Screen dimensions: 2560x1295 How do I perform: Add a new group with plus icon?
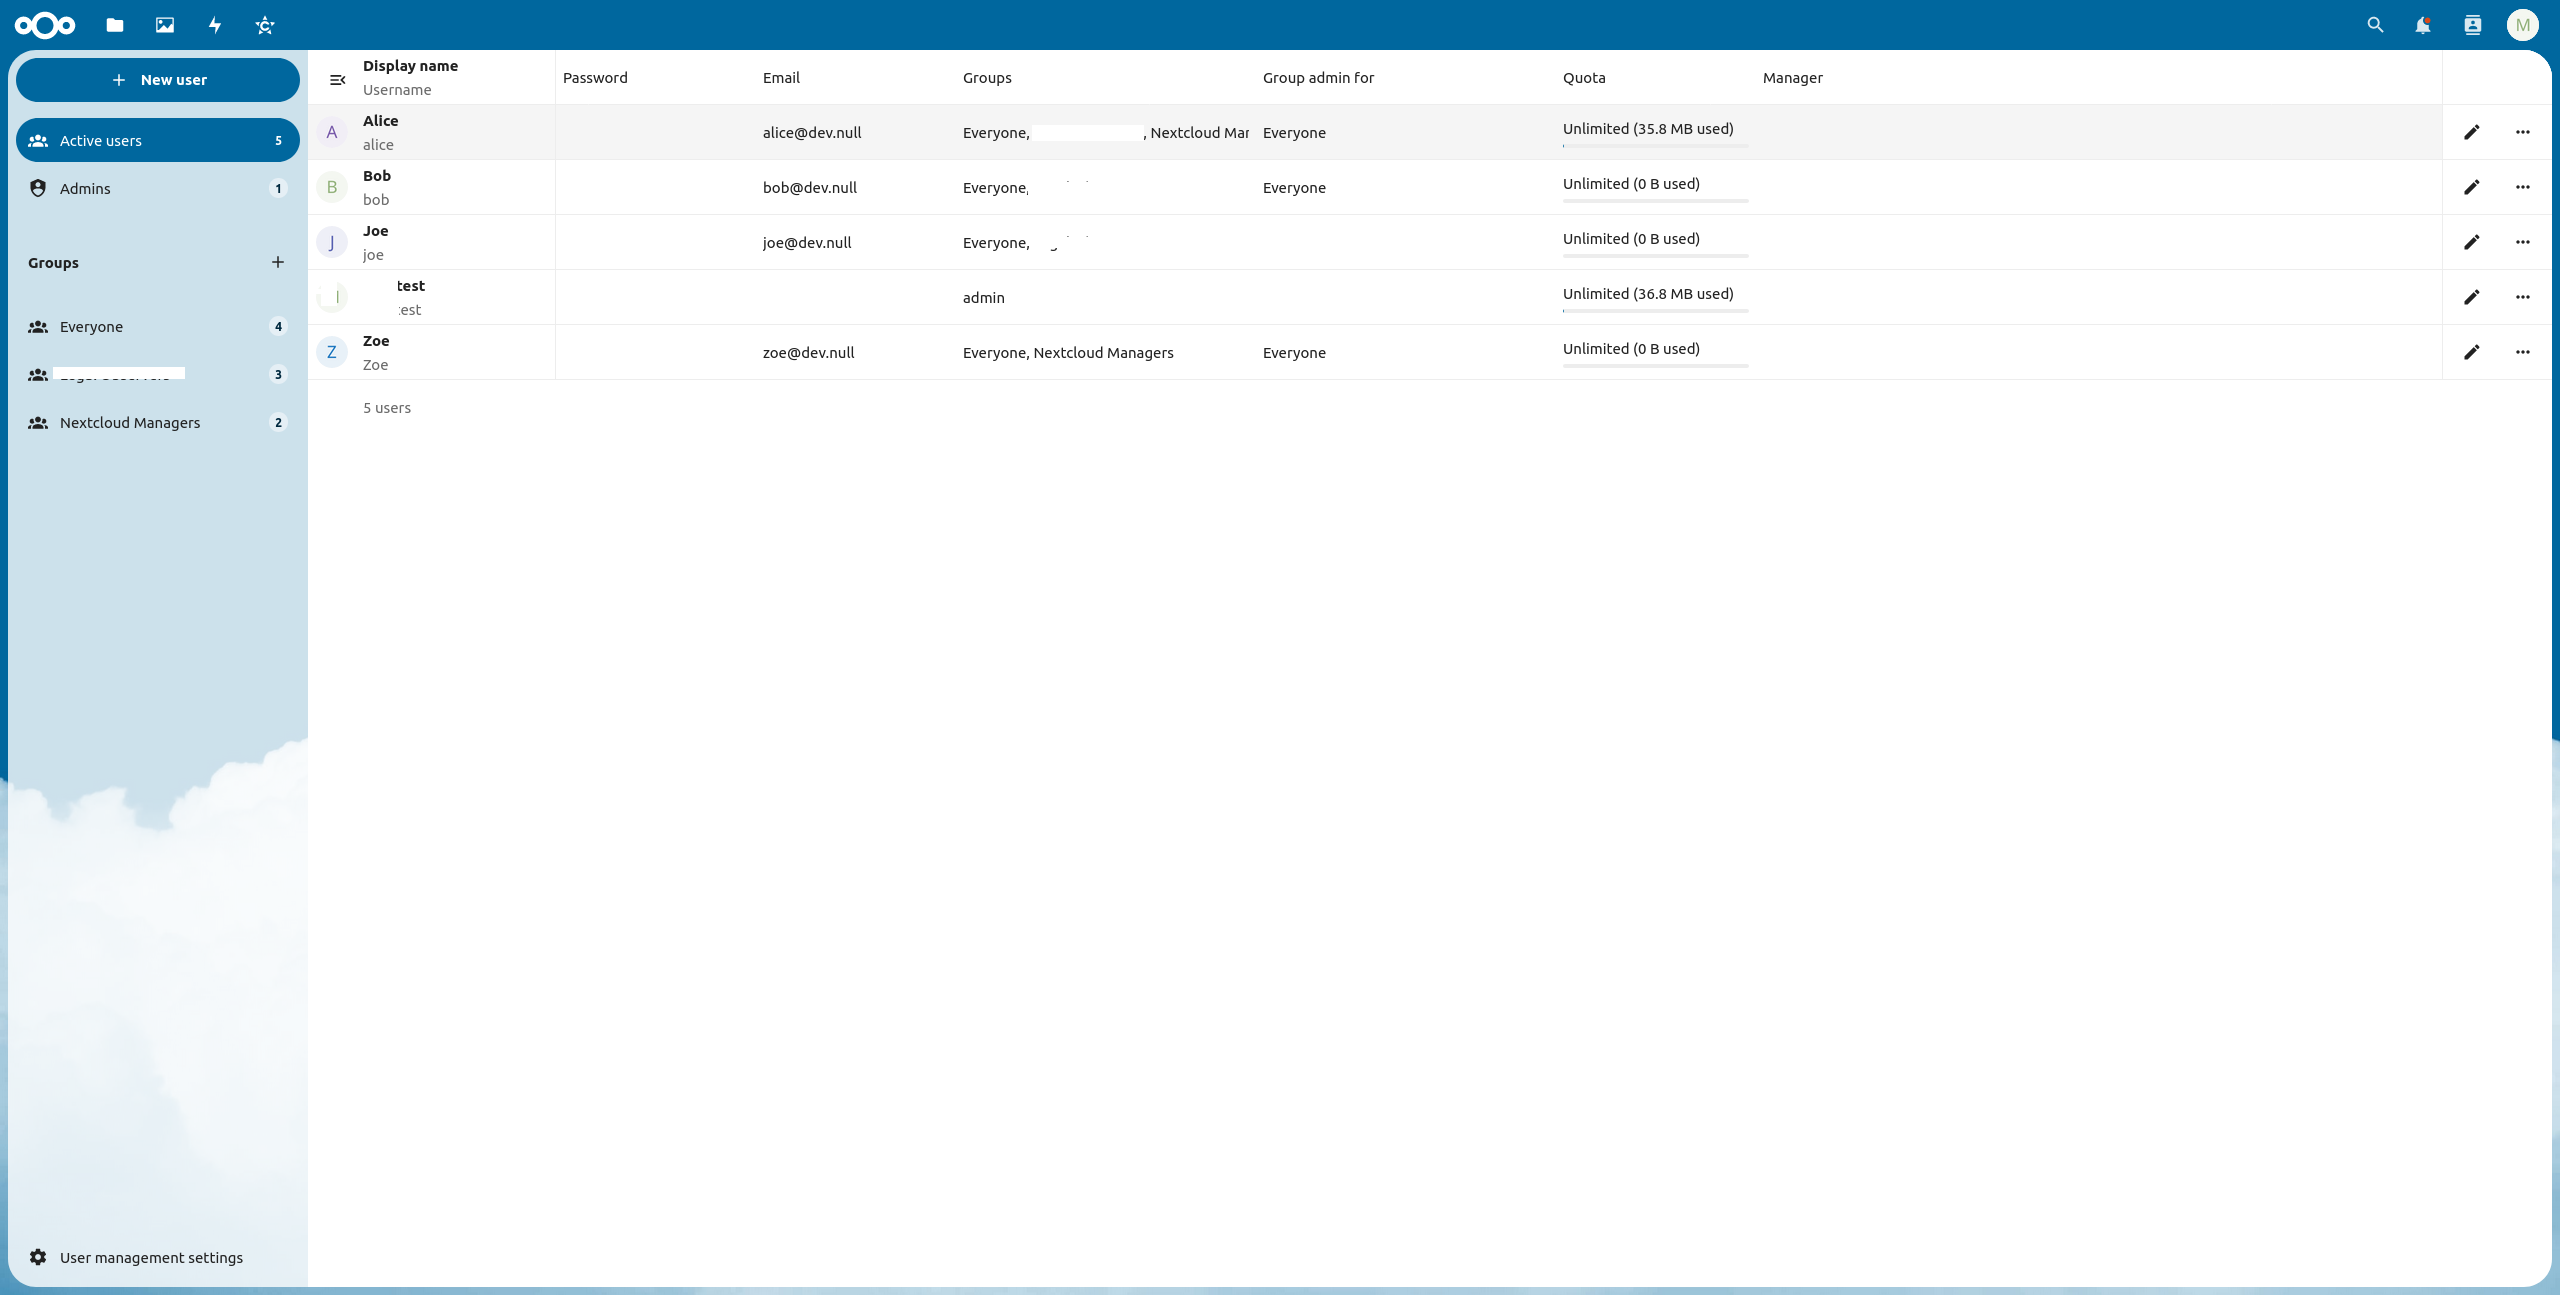coord(278,262)
